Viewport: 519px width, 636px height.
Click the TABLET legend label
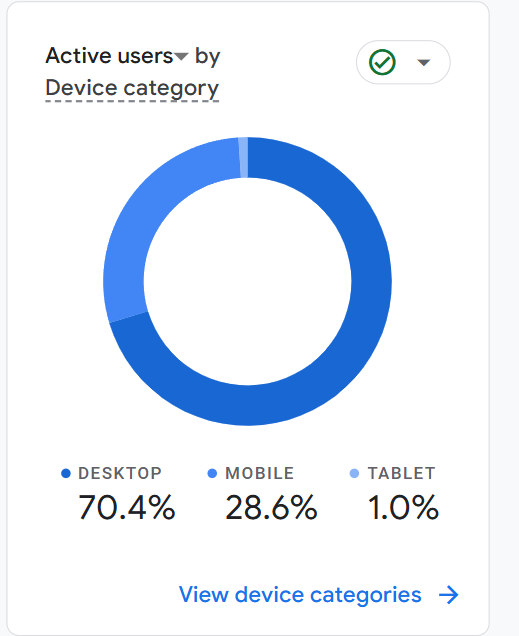(401, 473)
